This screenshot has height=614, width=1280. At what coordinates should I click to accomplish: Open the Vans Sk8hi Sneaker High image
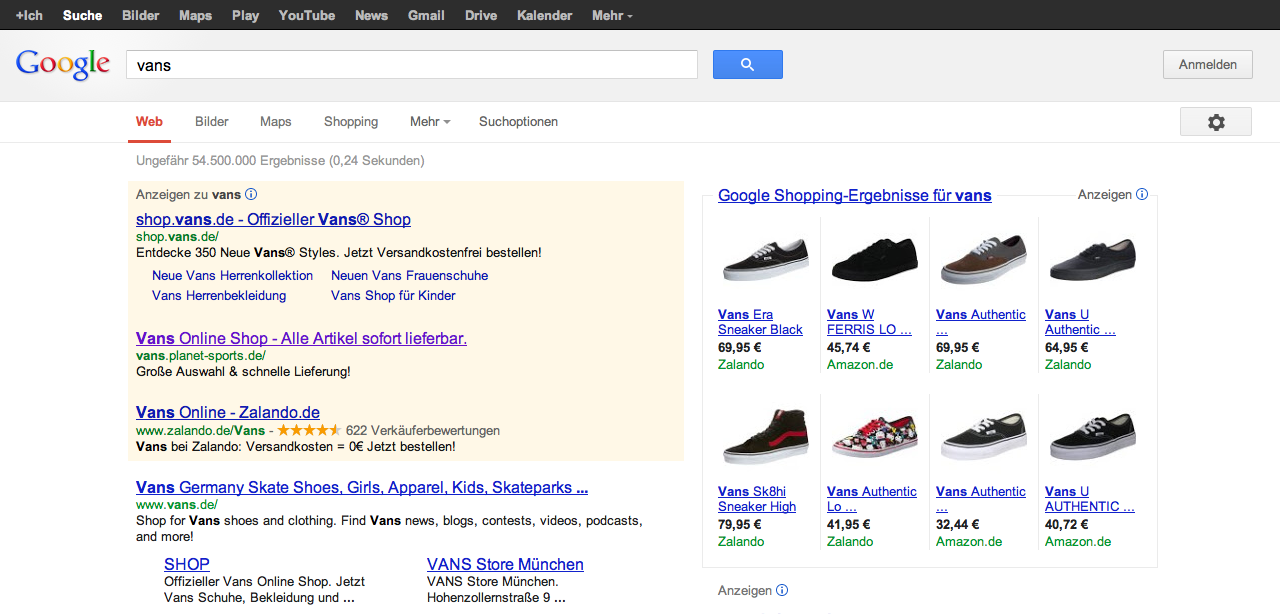[x=765, y=437]
